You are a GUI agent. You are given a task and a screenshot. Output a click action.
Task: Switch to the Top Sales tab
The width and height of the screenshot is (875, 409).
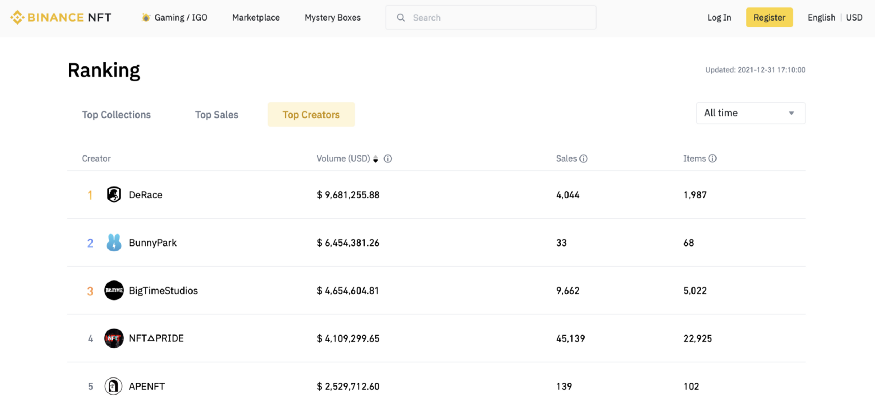[x=216, y=114]
